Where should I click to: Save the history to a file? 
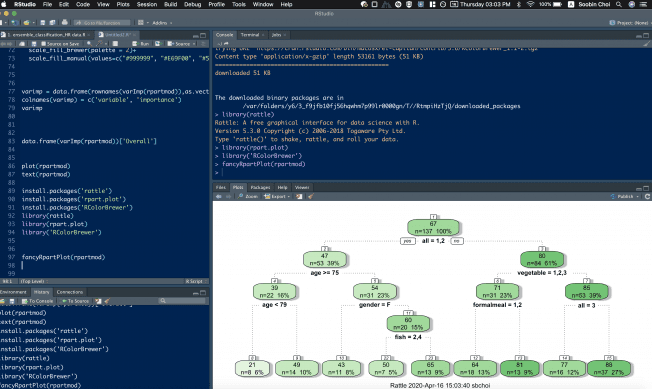pyautogui.click(x=12, y=301)
